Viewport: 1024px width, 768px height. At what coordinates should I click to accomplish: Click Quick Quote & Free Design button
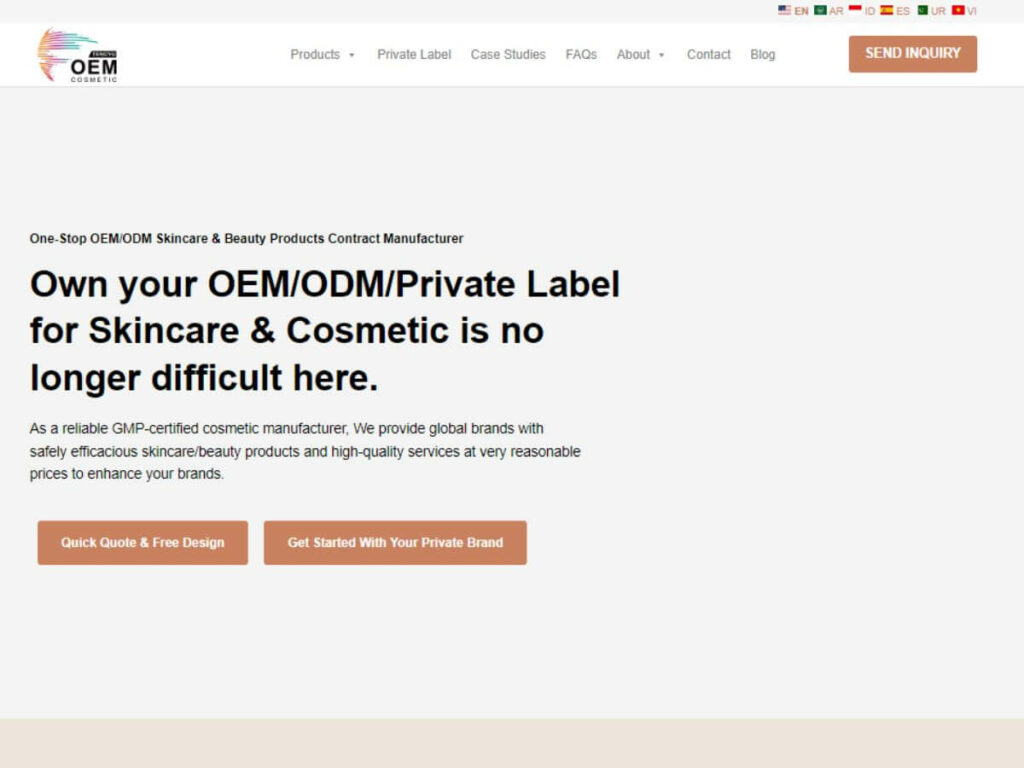pos(142,542)
